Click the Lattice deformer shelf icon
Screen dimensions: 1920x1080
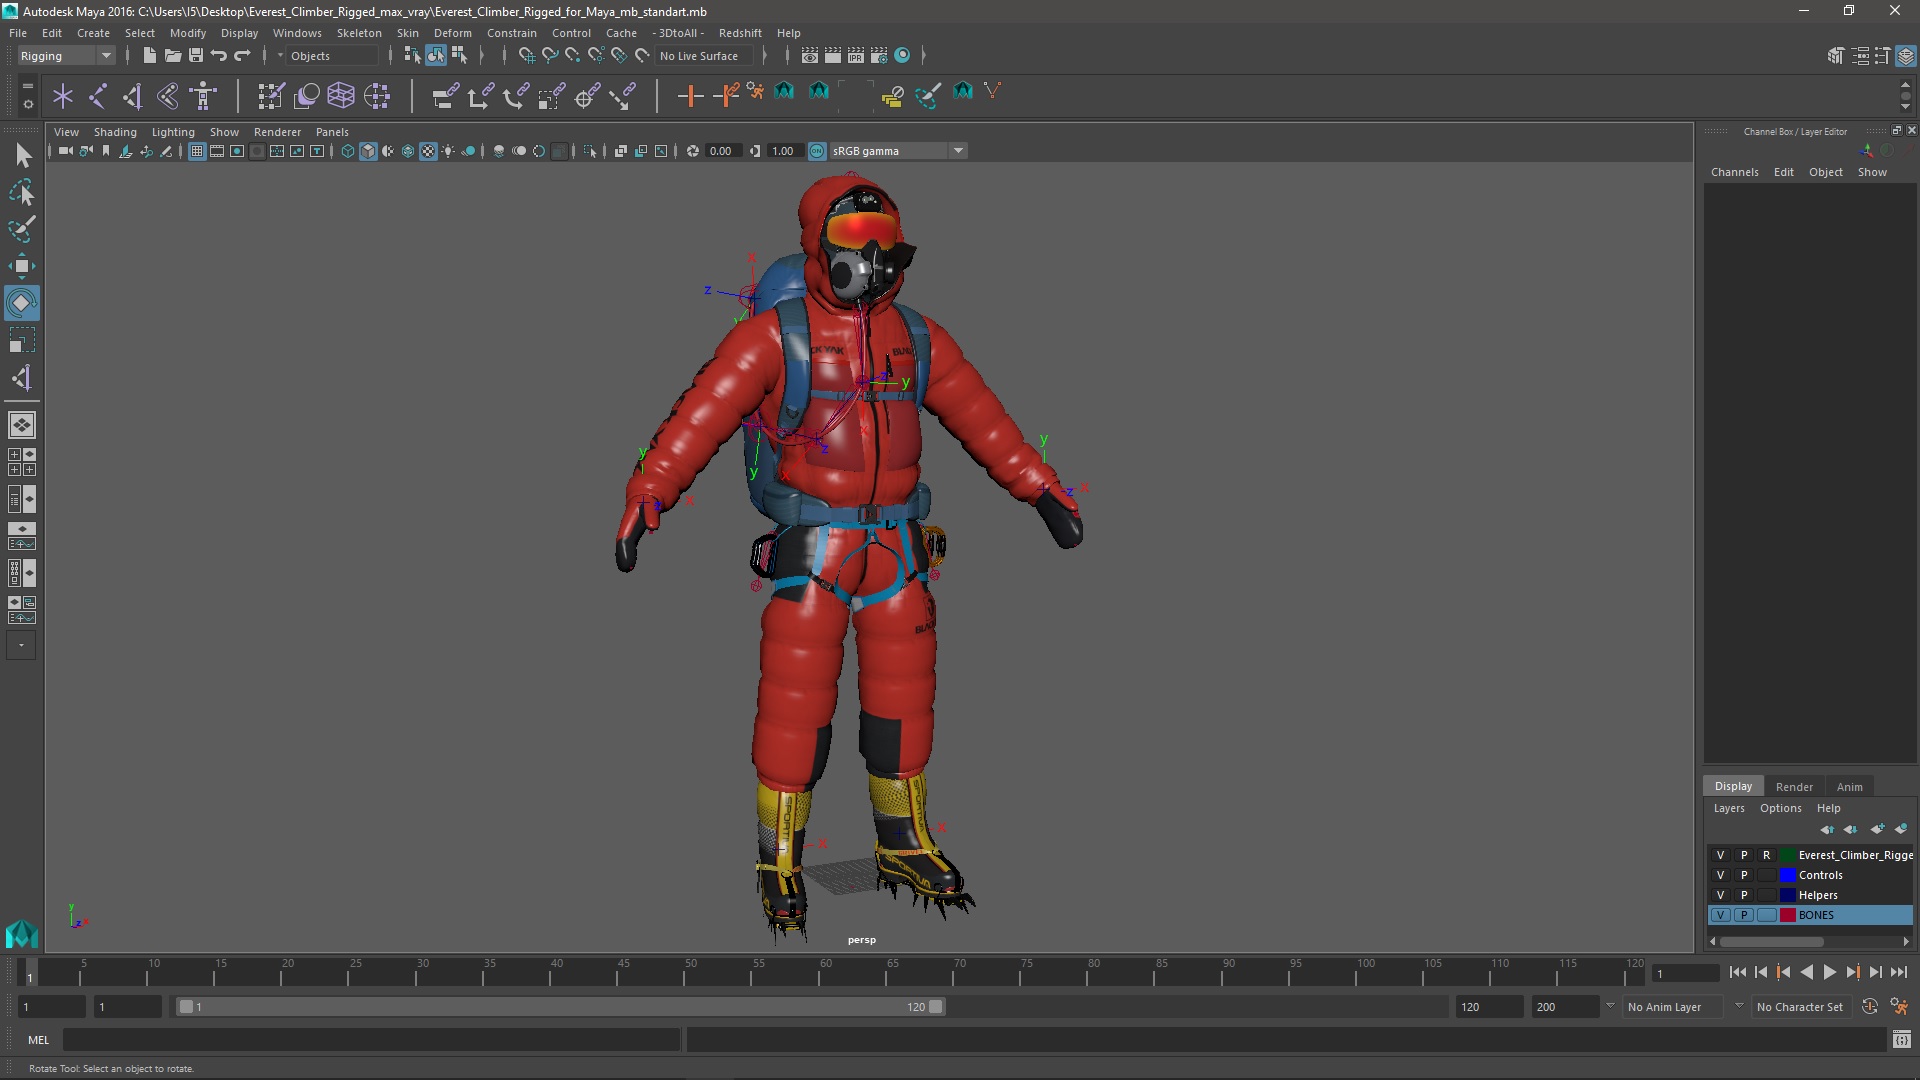point(341,96)
